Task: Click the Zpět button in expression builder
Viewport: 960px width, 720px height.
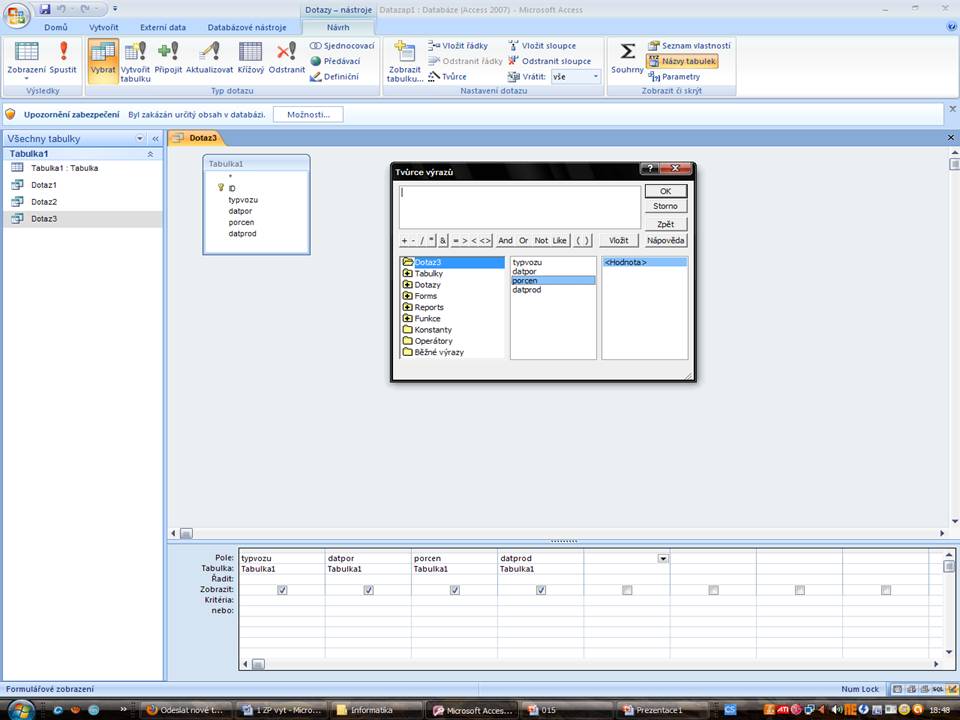Action: (x=666, y=224)
